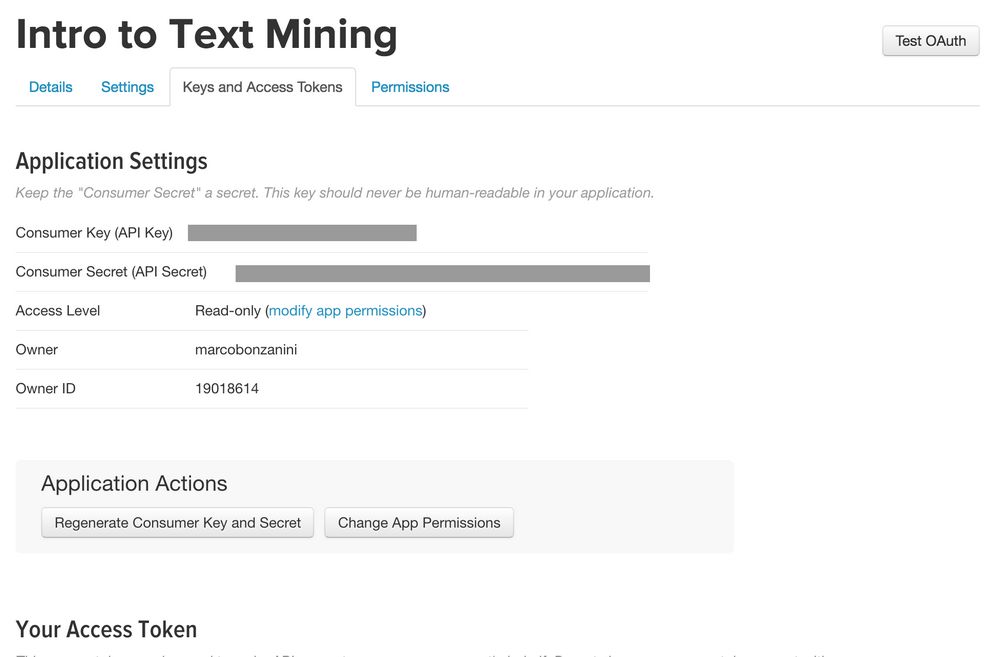Click the Consumer Key (API Key) label
The height and width of the screenshot is (657, 1000).
click(94, 233)
